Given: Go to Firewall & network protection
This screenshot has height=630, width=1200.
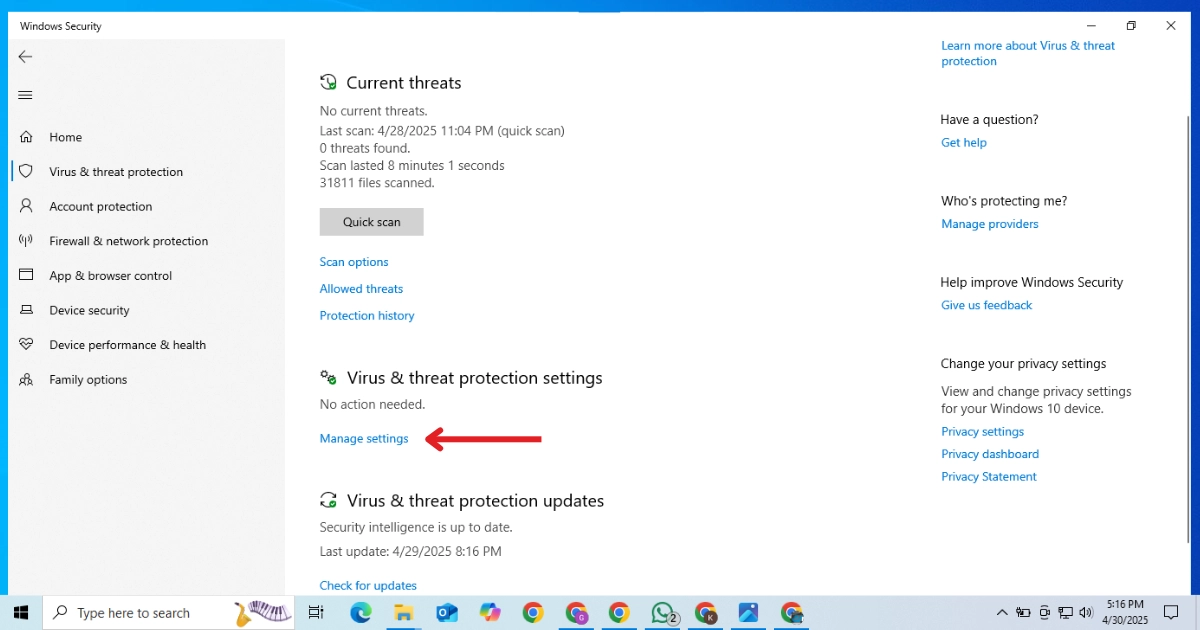Looking at the screenshot, I should pyautogui.click(x=128, y=241).
